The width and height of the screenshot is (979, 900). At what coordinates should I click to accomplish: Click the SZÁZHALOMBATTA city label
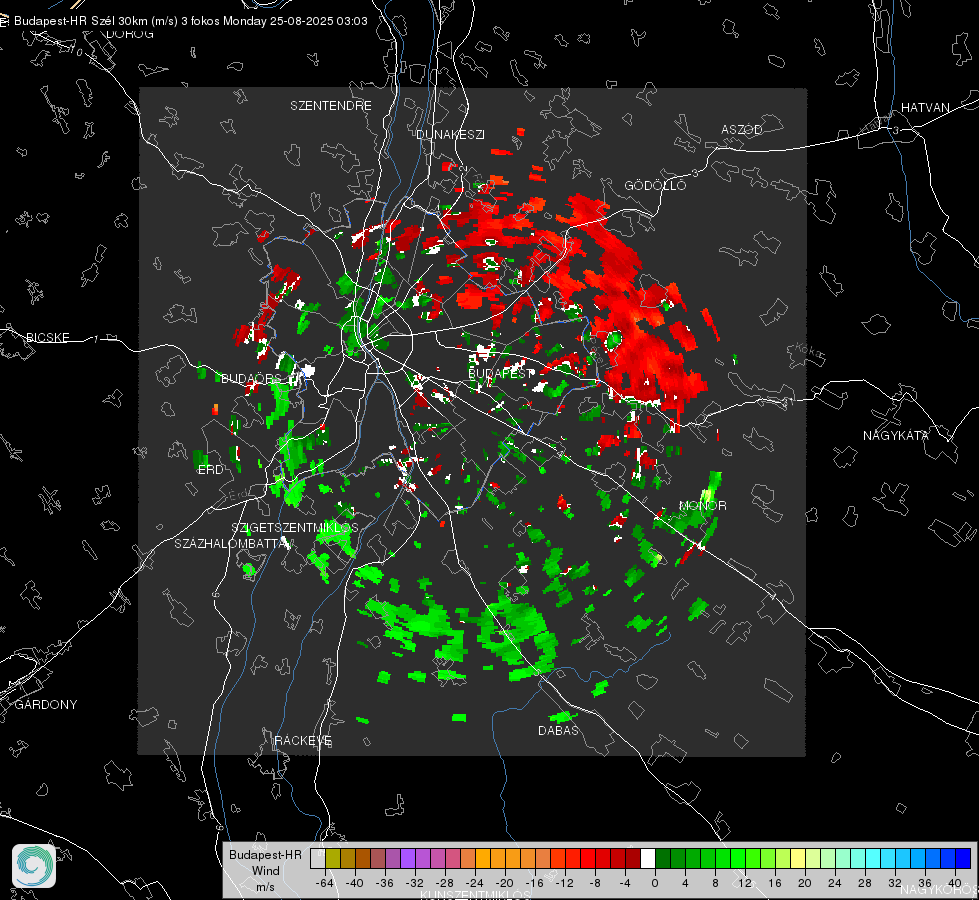click(x=232, y=543)
